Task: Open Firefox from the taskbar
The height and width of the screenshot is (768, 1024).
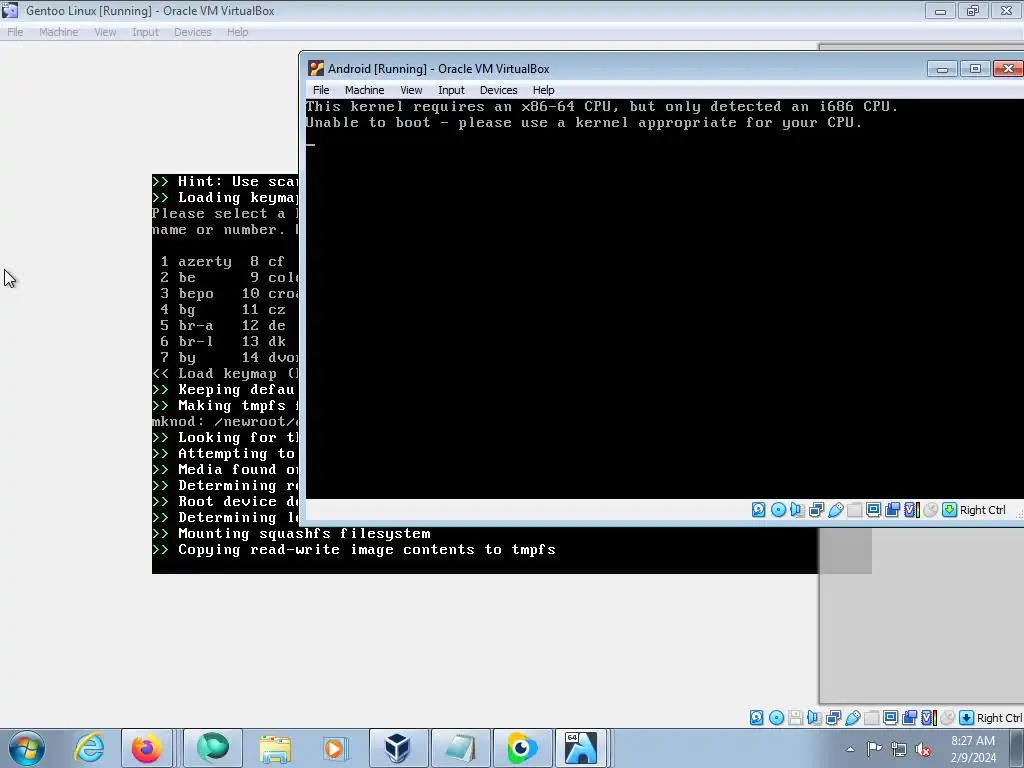Action: point(146,748)
